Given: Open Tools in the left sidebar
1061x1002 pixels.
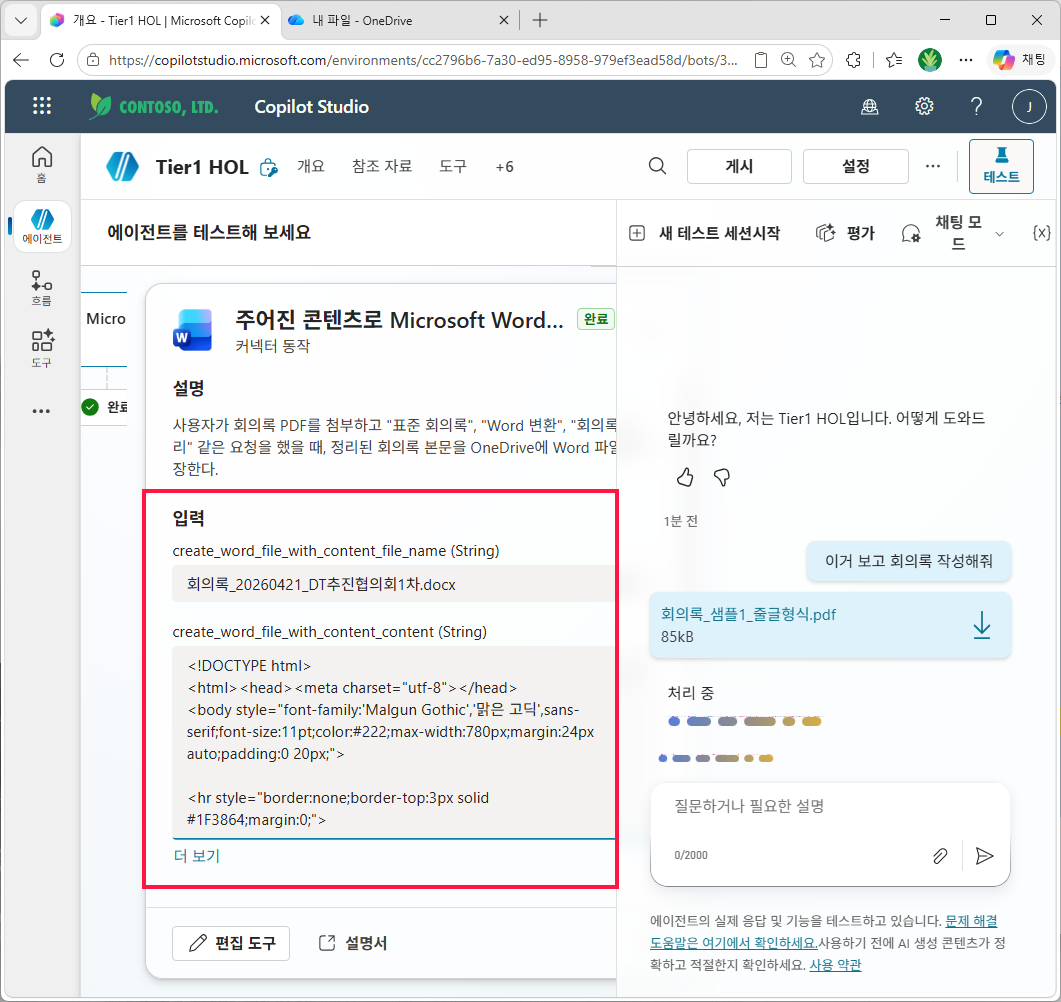Looking at the screenshot, I should 41,349.
